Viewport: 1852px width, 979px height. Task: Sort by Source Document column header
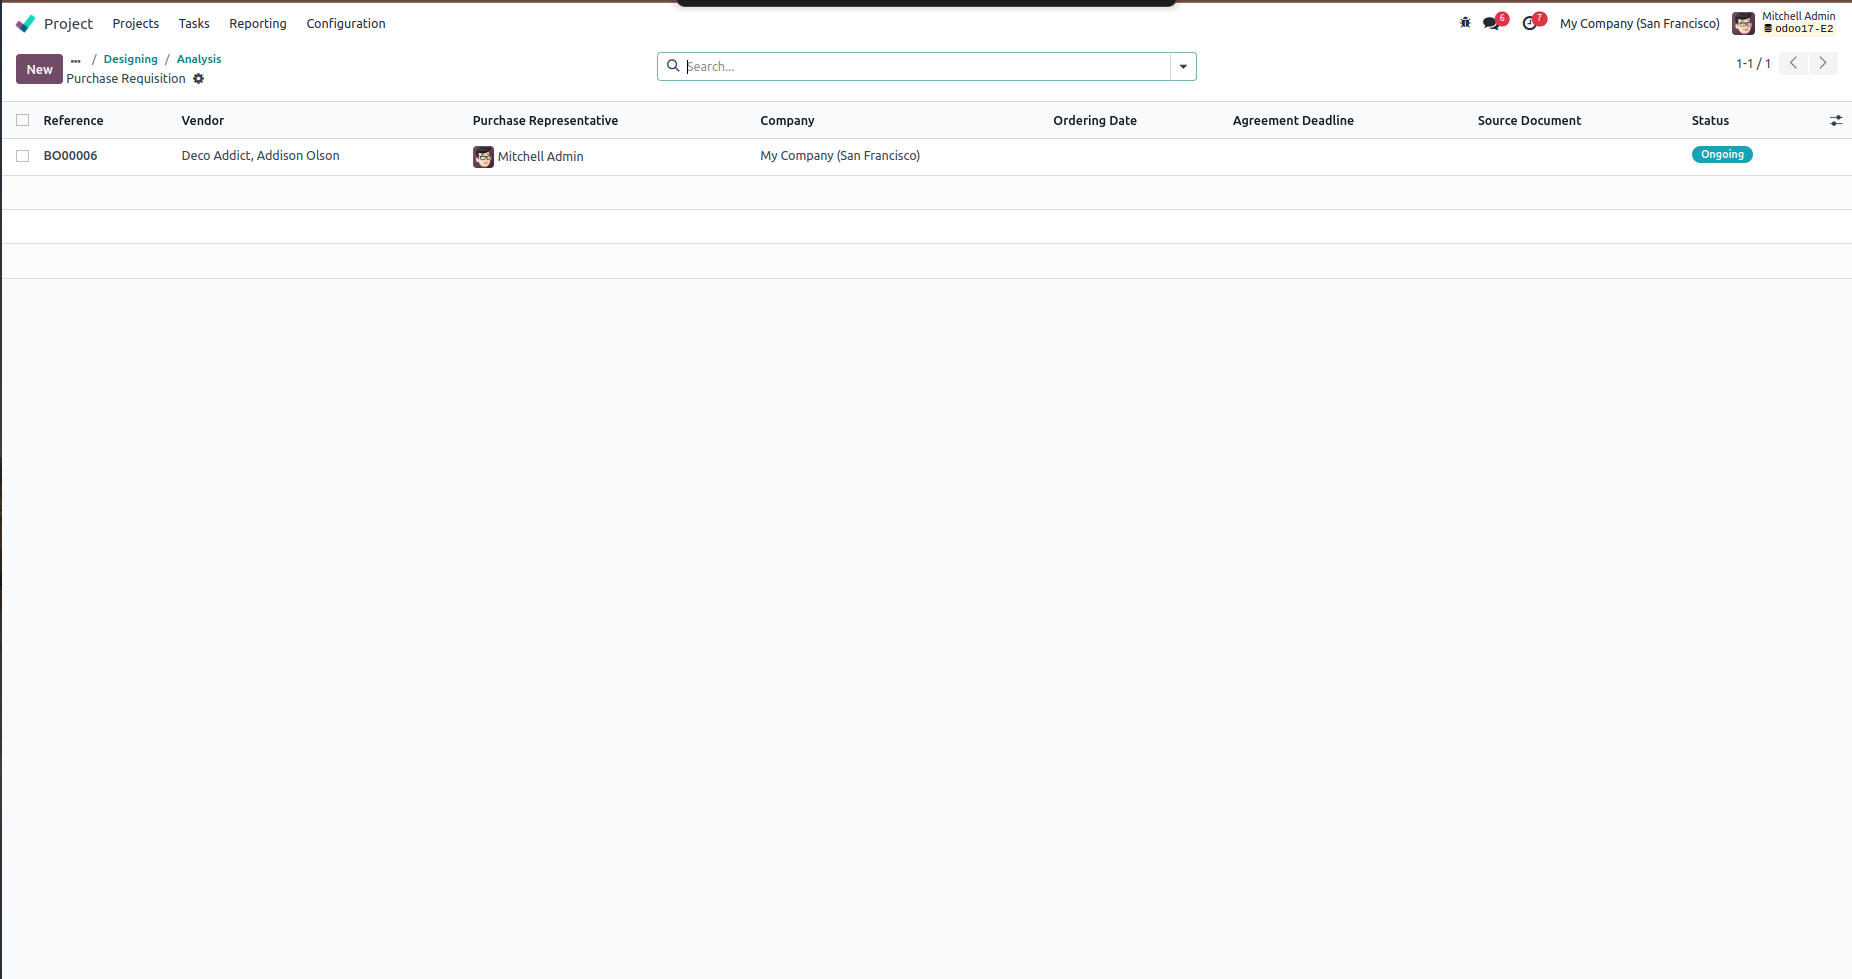1529,120
